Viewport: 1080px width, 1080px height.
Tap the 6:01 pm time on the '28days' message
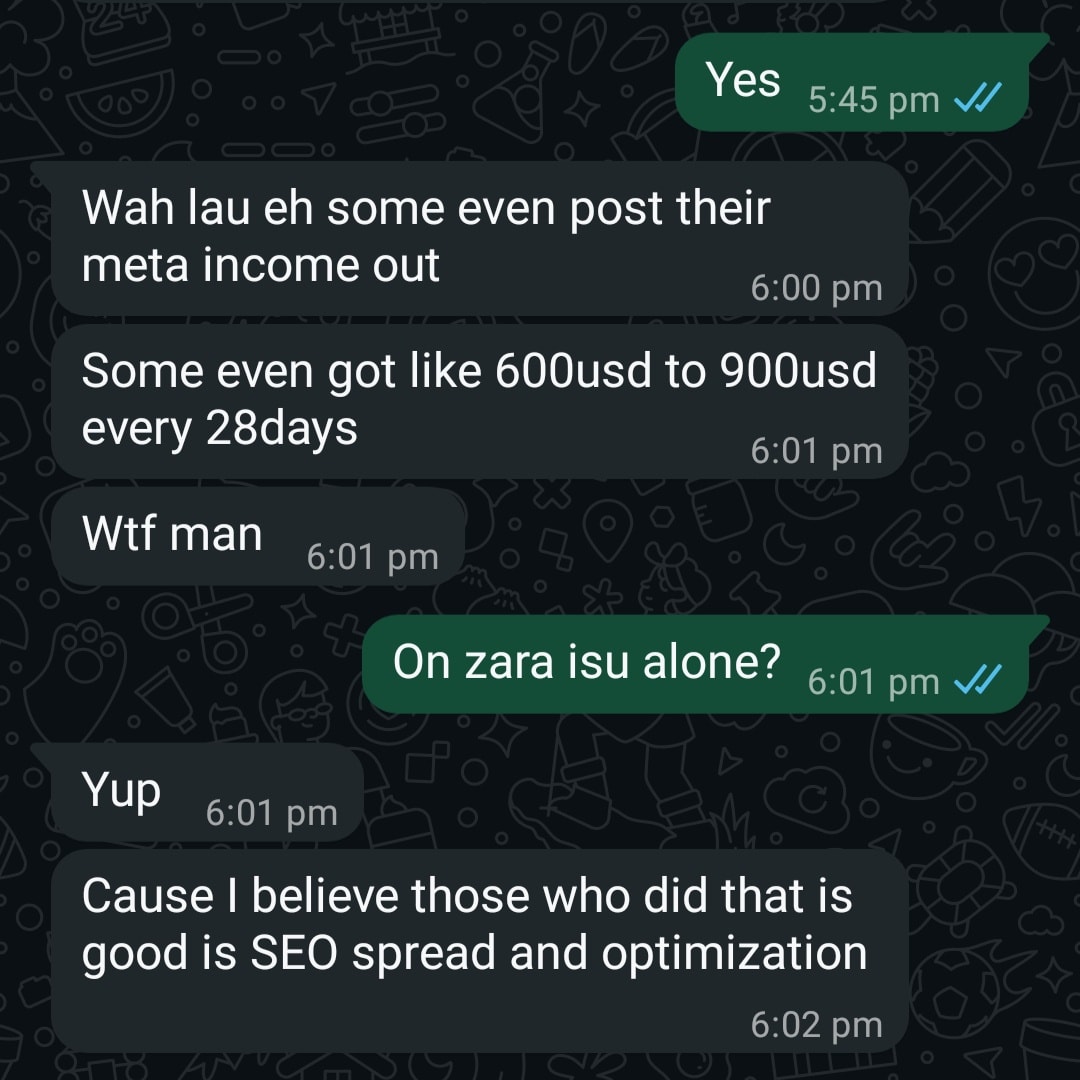click(816, 451)
